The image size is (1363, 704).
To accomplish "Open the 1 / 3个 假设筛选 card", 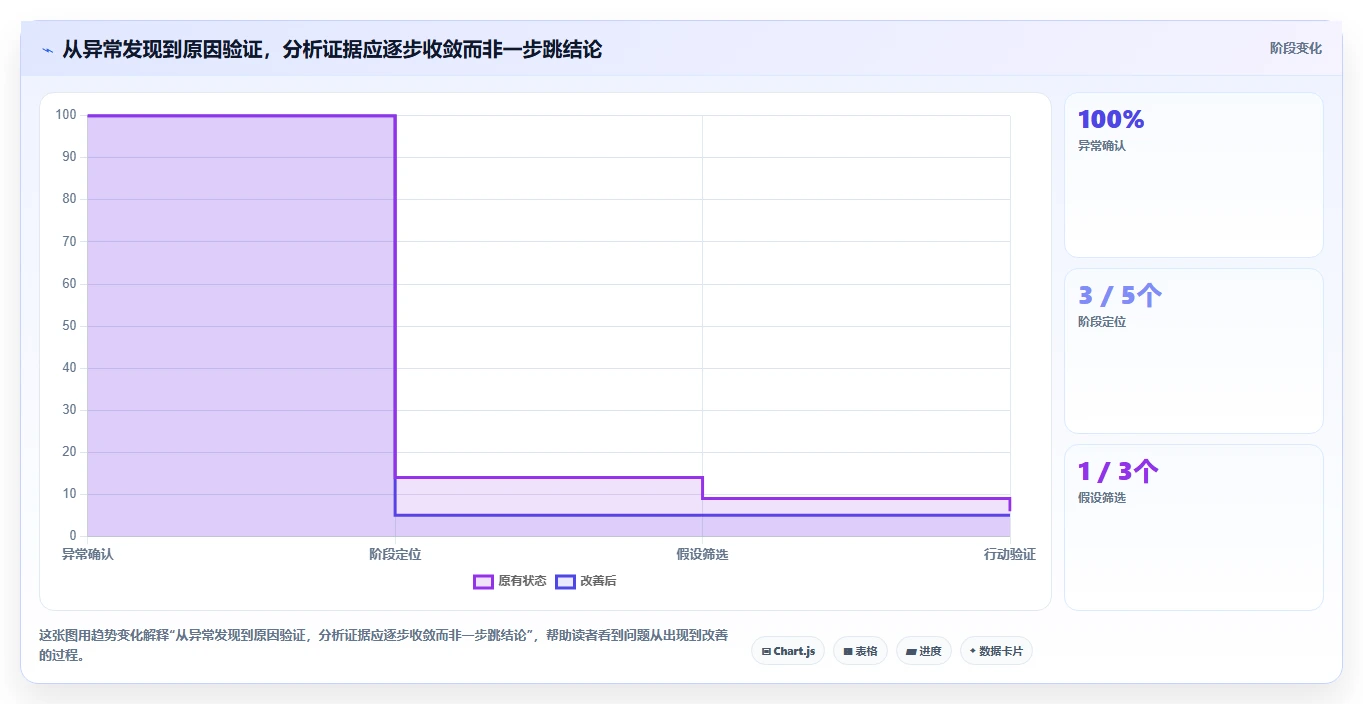I will pyautogui.click(x=1194, y=527).
